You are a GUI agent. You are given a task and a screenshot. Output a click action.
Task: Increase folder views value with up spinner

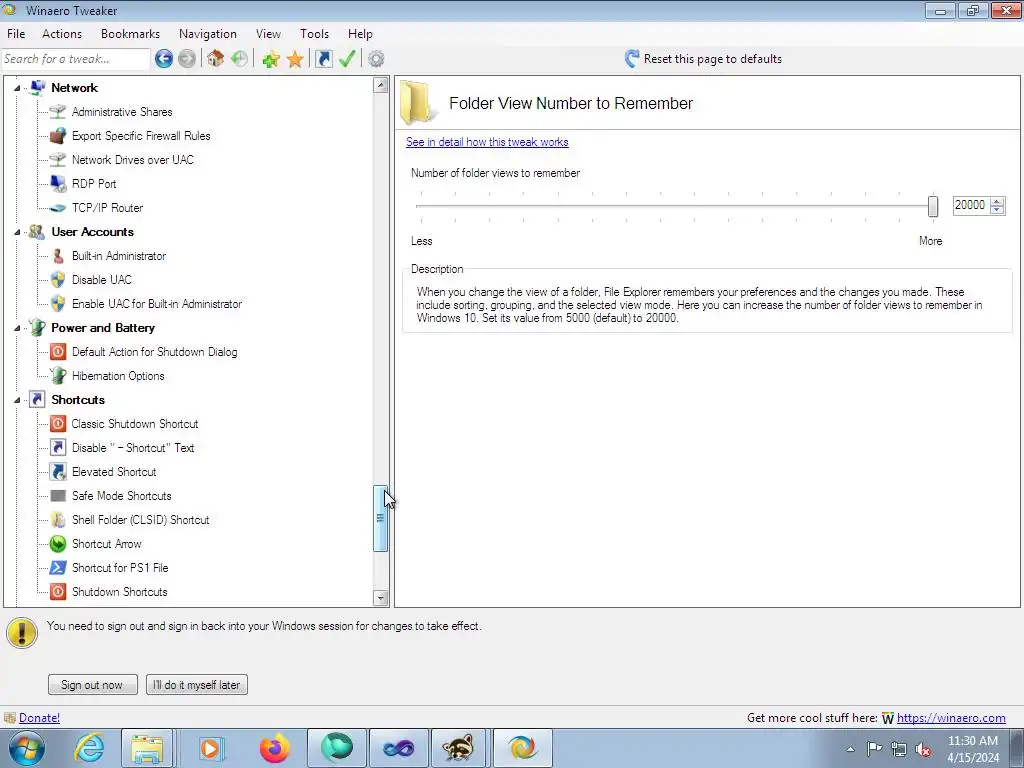pyautogui.click(x=997, y=201)
